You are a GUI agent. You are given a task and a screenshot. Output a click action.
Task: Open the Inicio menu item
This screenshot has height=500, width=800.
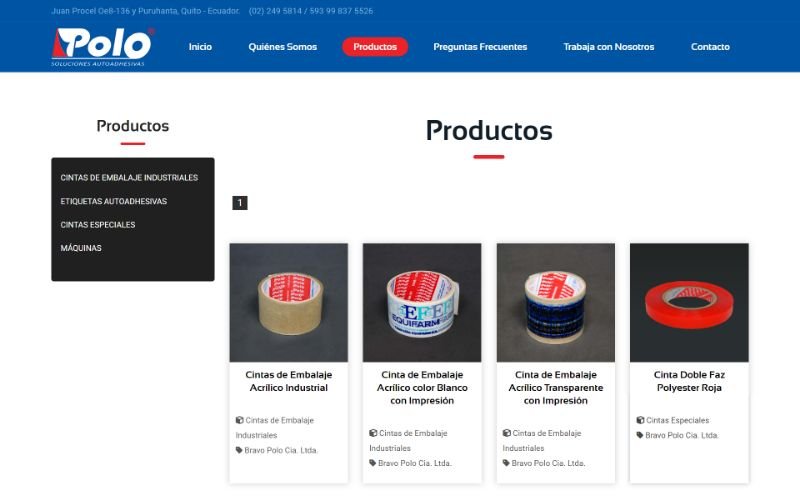[x=200, y=47]
